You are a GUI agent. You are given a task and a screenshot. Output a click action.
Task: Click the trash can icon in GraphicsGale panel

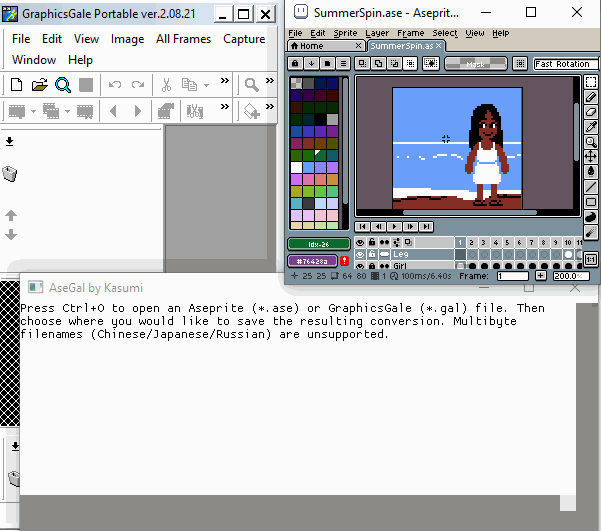10,174
